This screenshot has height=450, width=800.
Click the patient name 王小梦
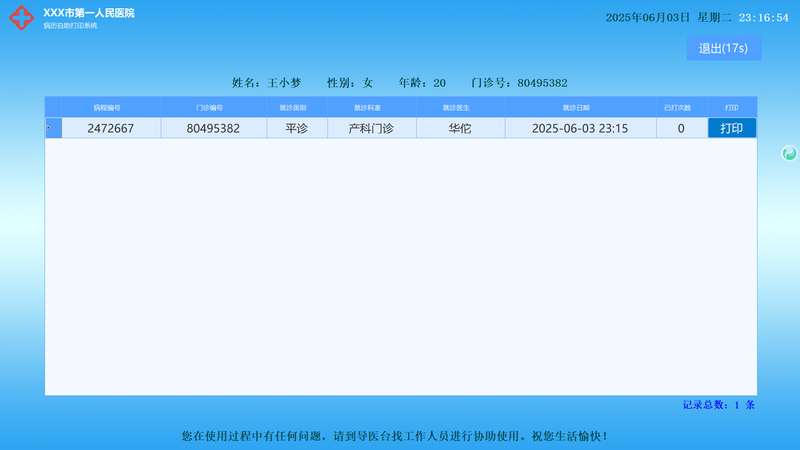tap(284, 83)
